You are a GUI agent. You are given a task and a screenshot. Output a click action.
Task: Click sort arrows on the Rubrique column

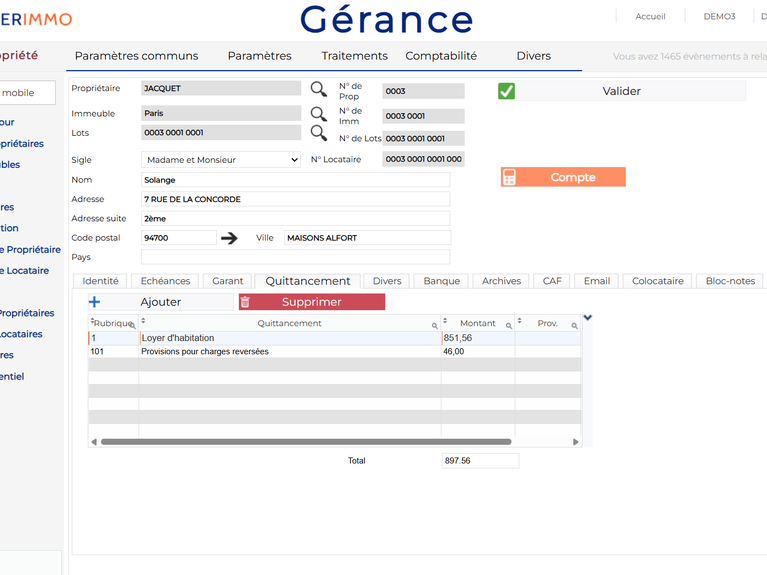point(92,321)
